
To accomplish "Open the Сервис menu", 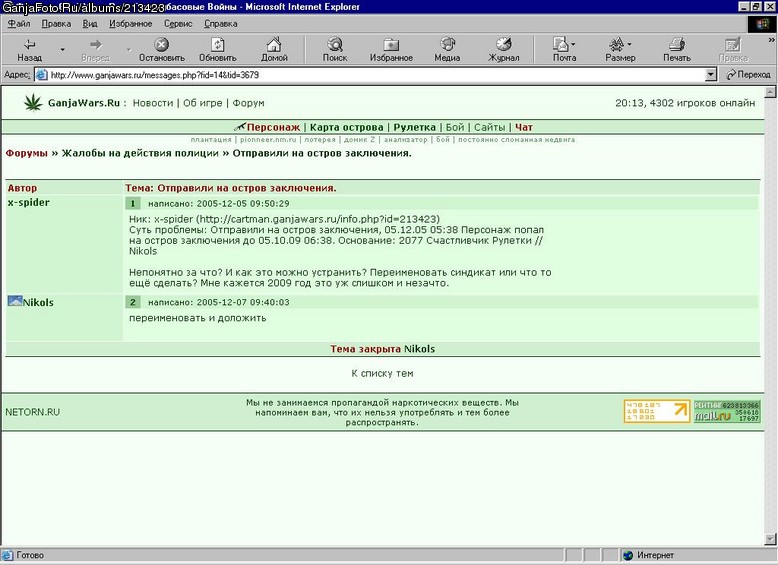I will pyautogui.click(x=178, y=23).
